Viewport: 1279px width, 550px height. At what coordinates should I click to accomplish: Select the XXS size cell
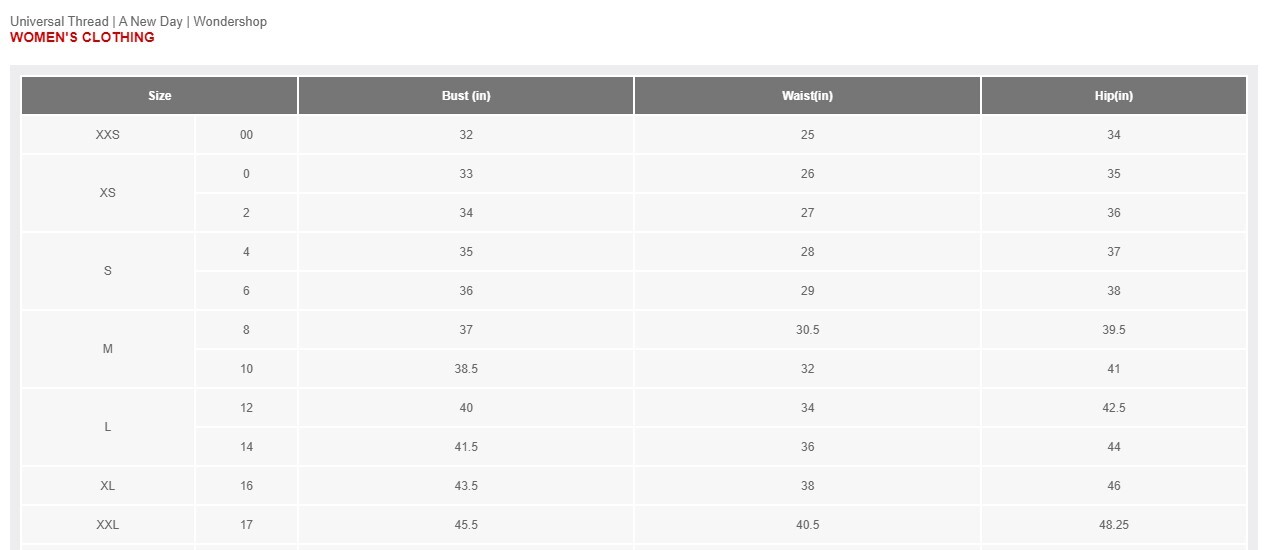pyautogui.click(x=108, y=135)
